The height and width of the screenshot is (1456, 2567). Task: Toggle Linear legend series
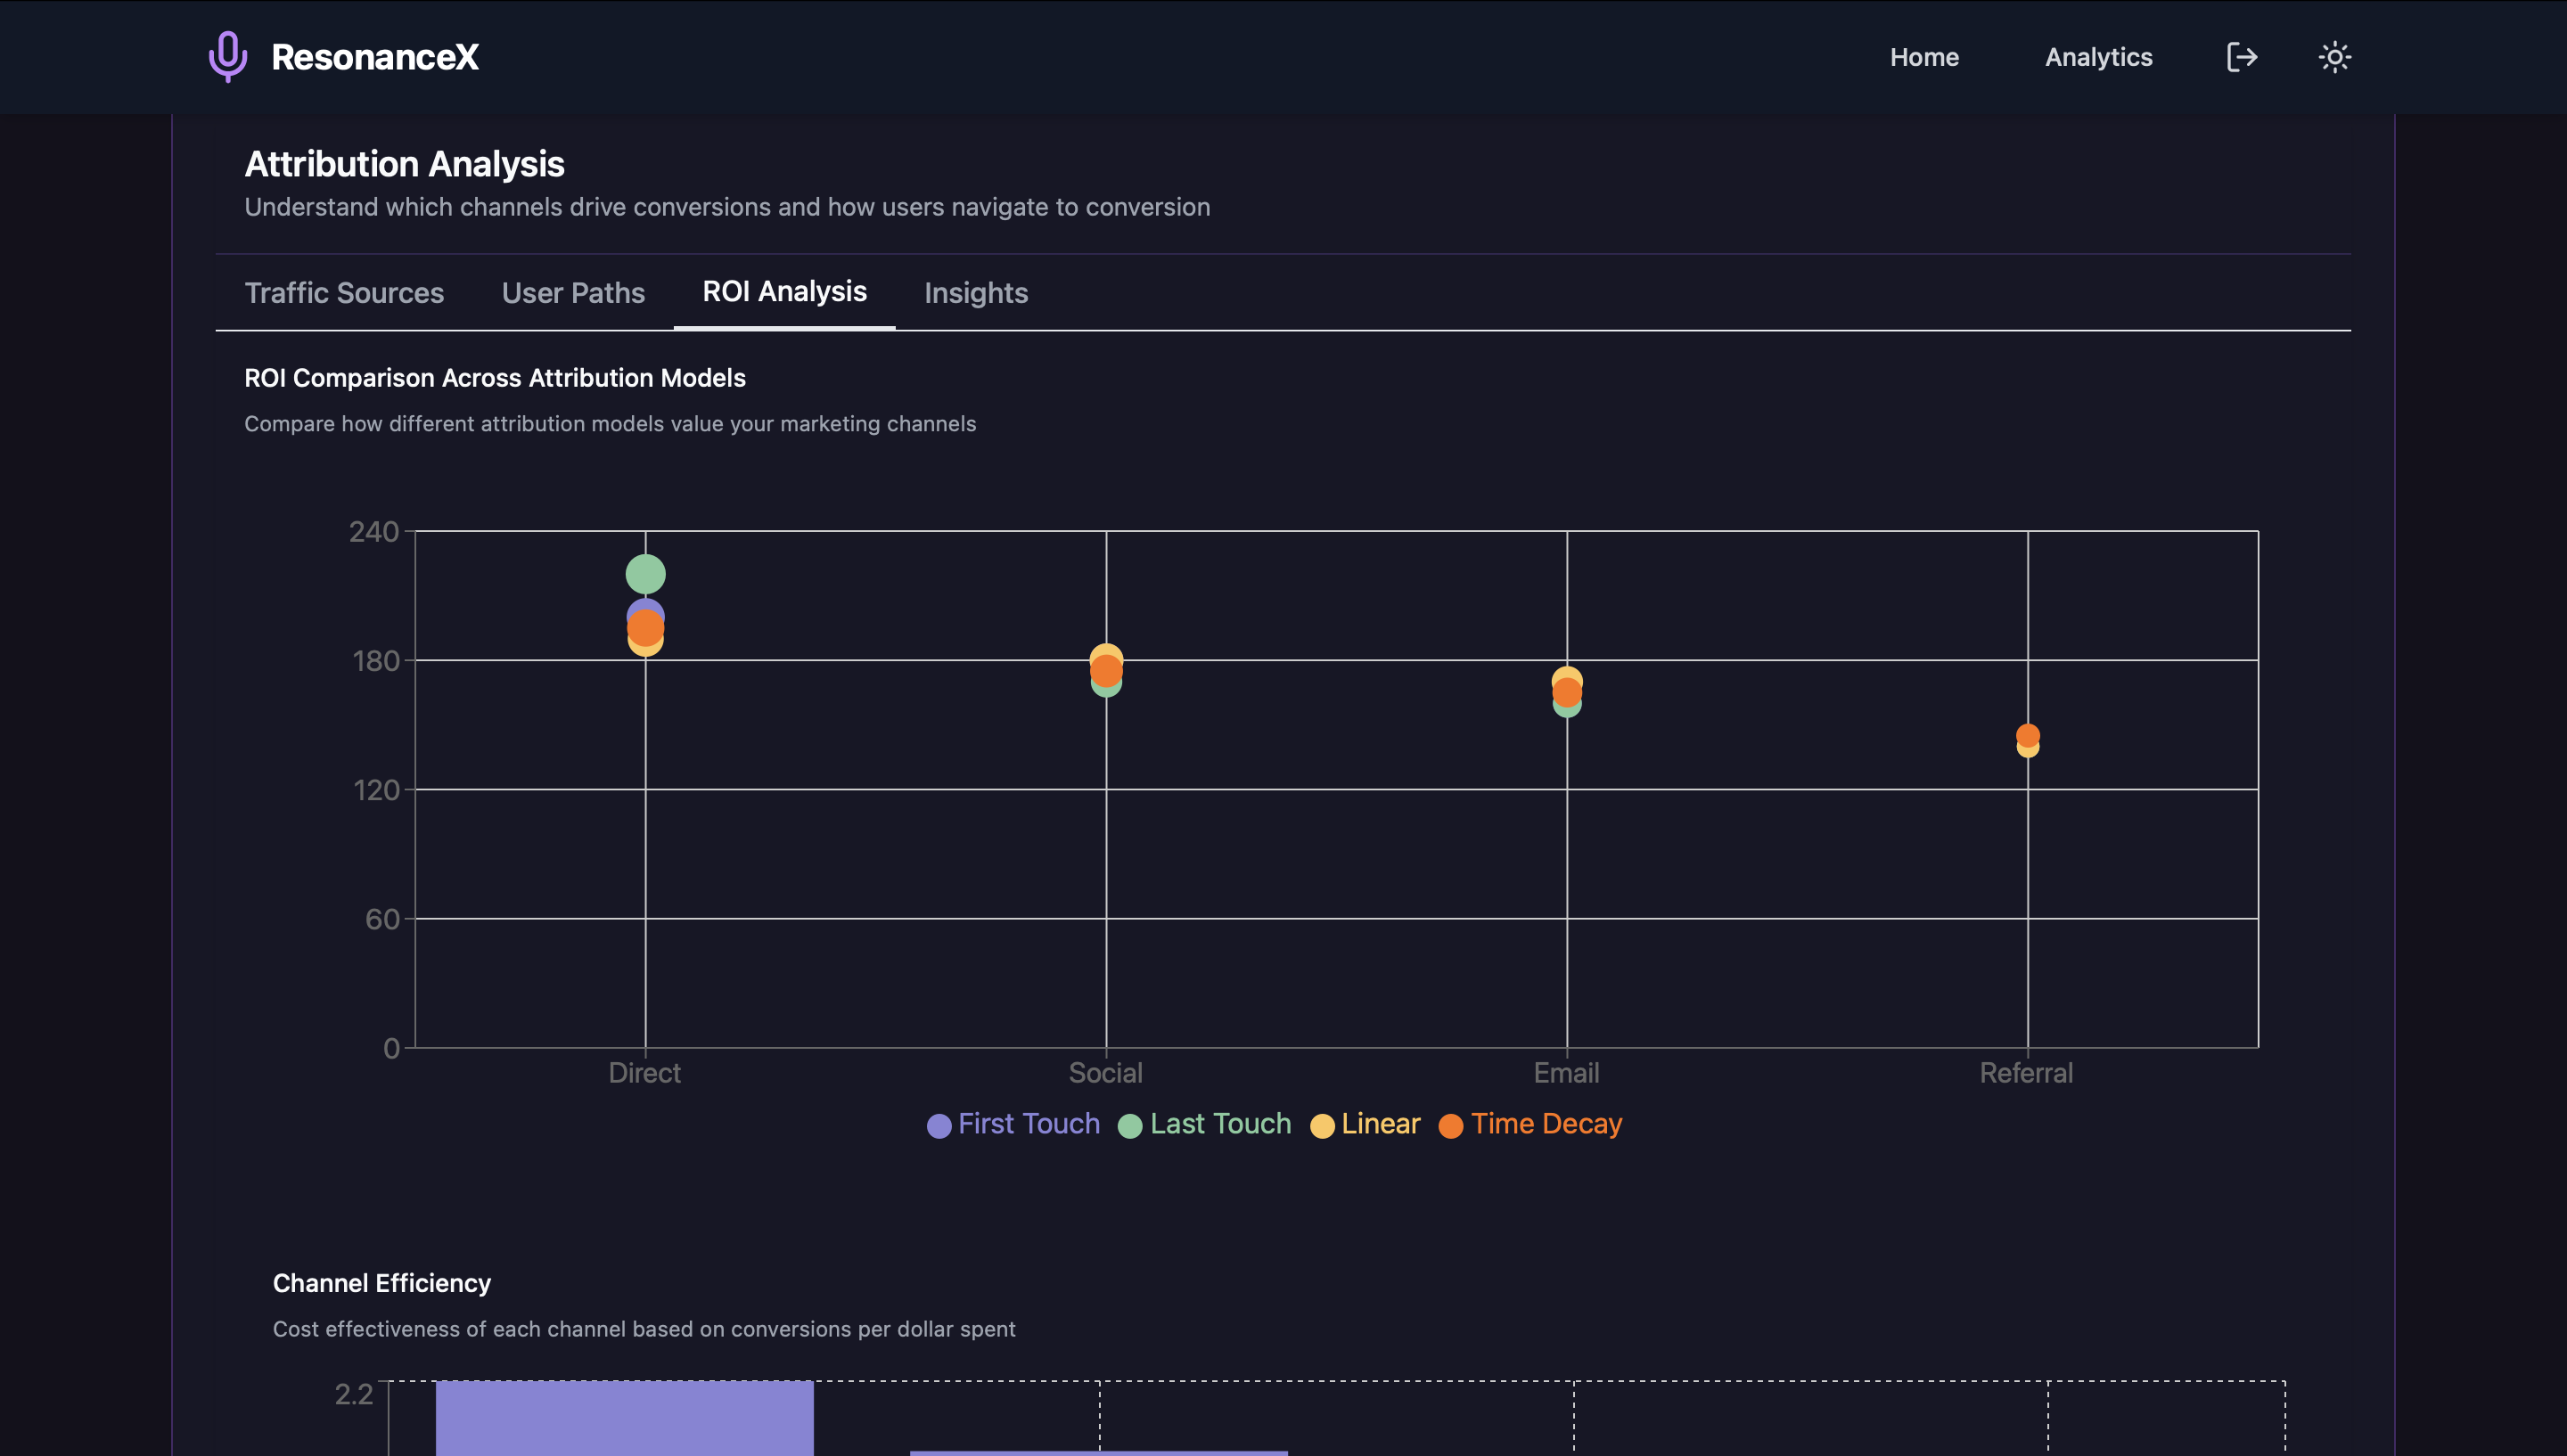coord(1365,1124)
